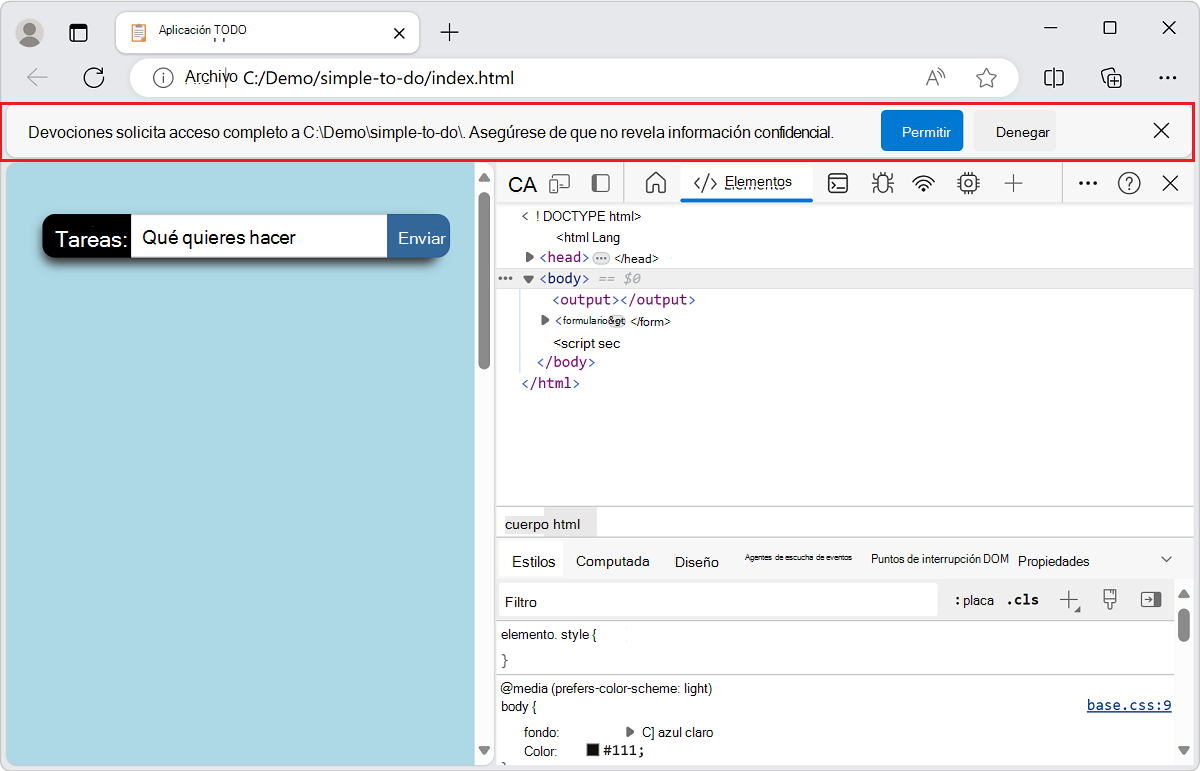This screenshot has width=1200, height=771.
Task: Expand the formulario element node
Action: (x=545, y=320)
